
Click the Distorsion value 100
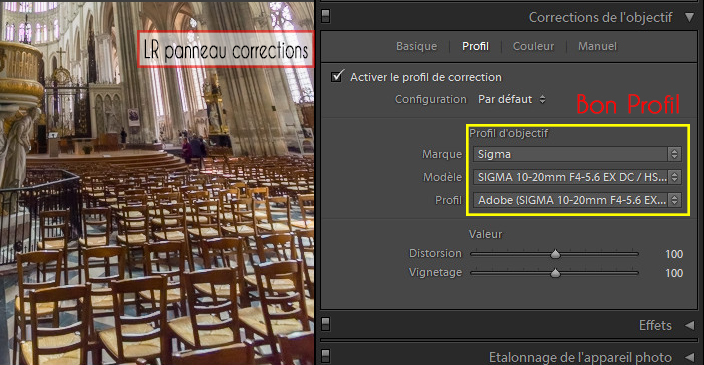click(674, 254)
